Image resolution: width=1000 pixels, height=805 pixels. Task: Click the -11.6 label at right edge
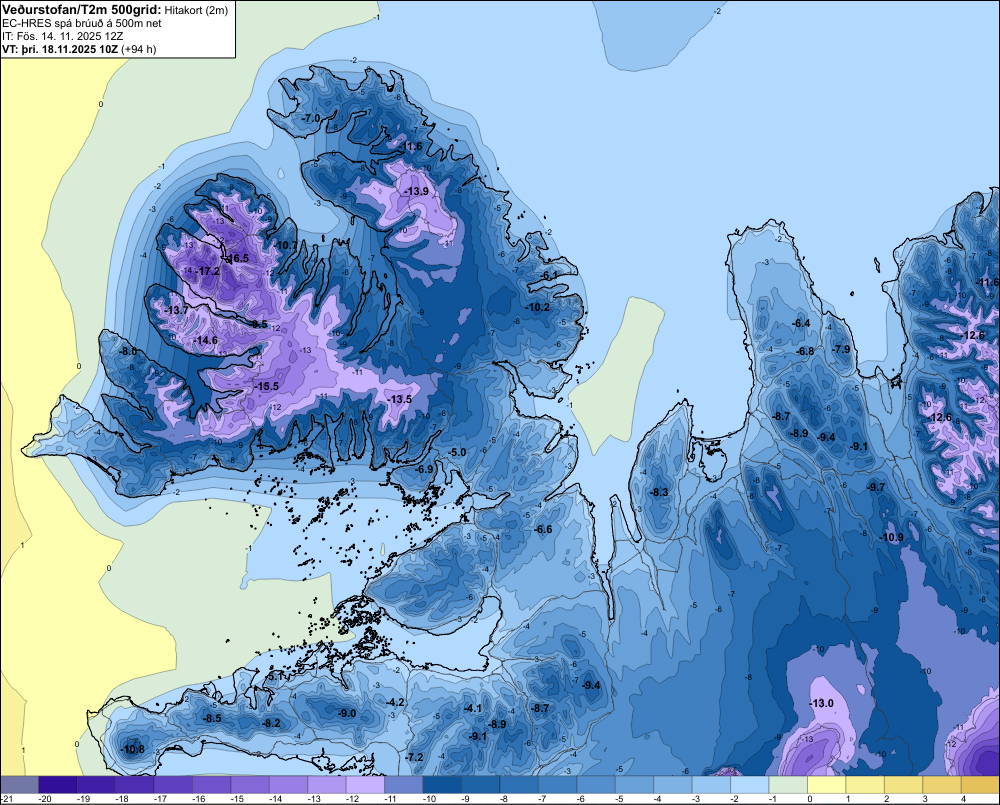pyautogui.click(x=988, y=283)
